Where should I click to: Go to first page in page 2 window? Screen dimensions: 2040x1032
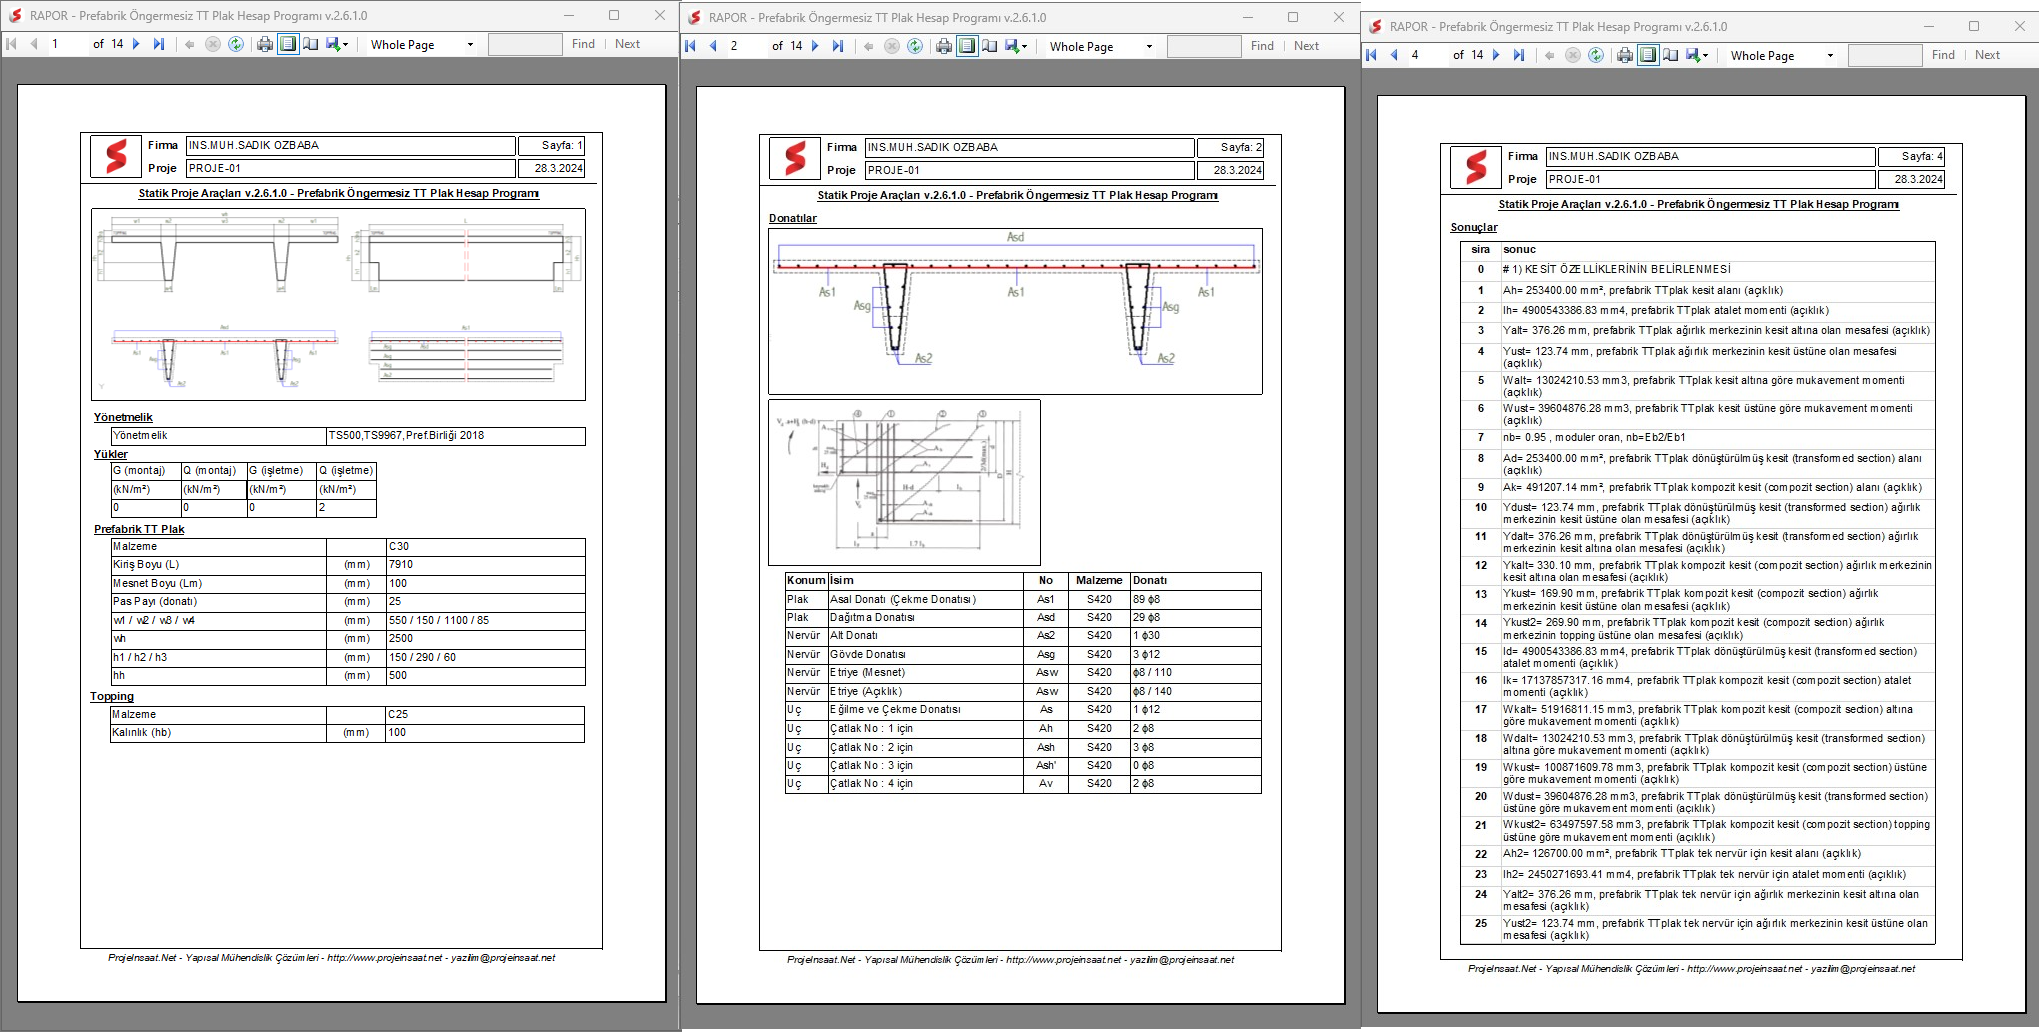click(690, 46)
